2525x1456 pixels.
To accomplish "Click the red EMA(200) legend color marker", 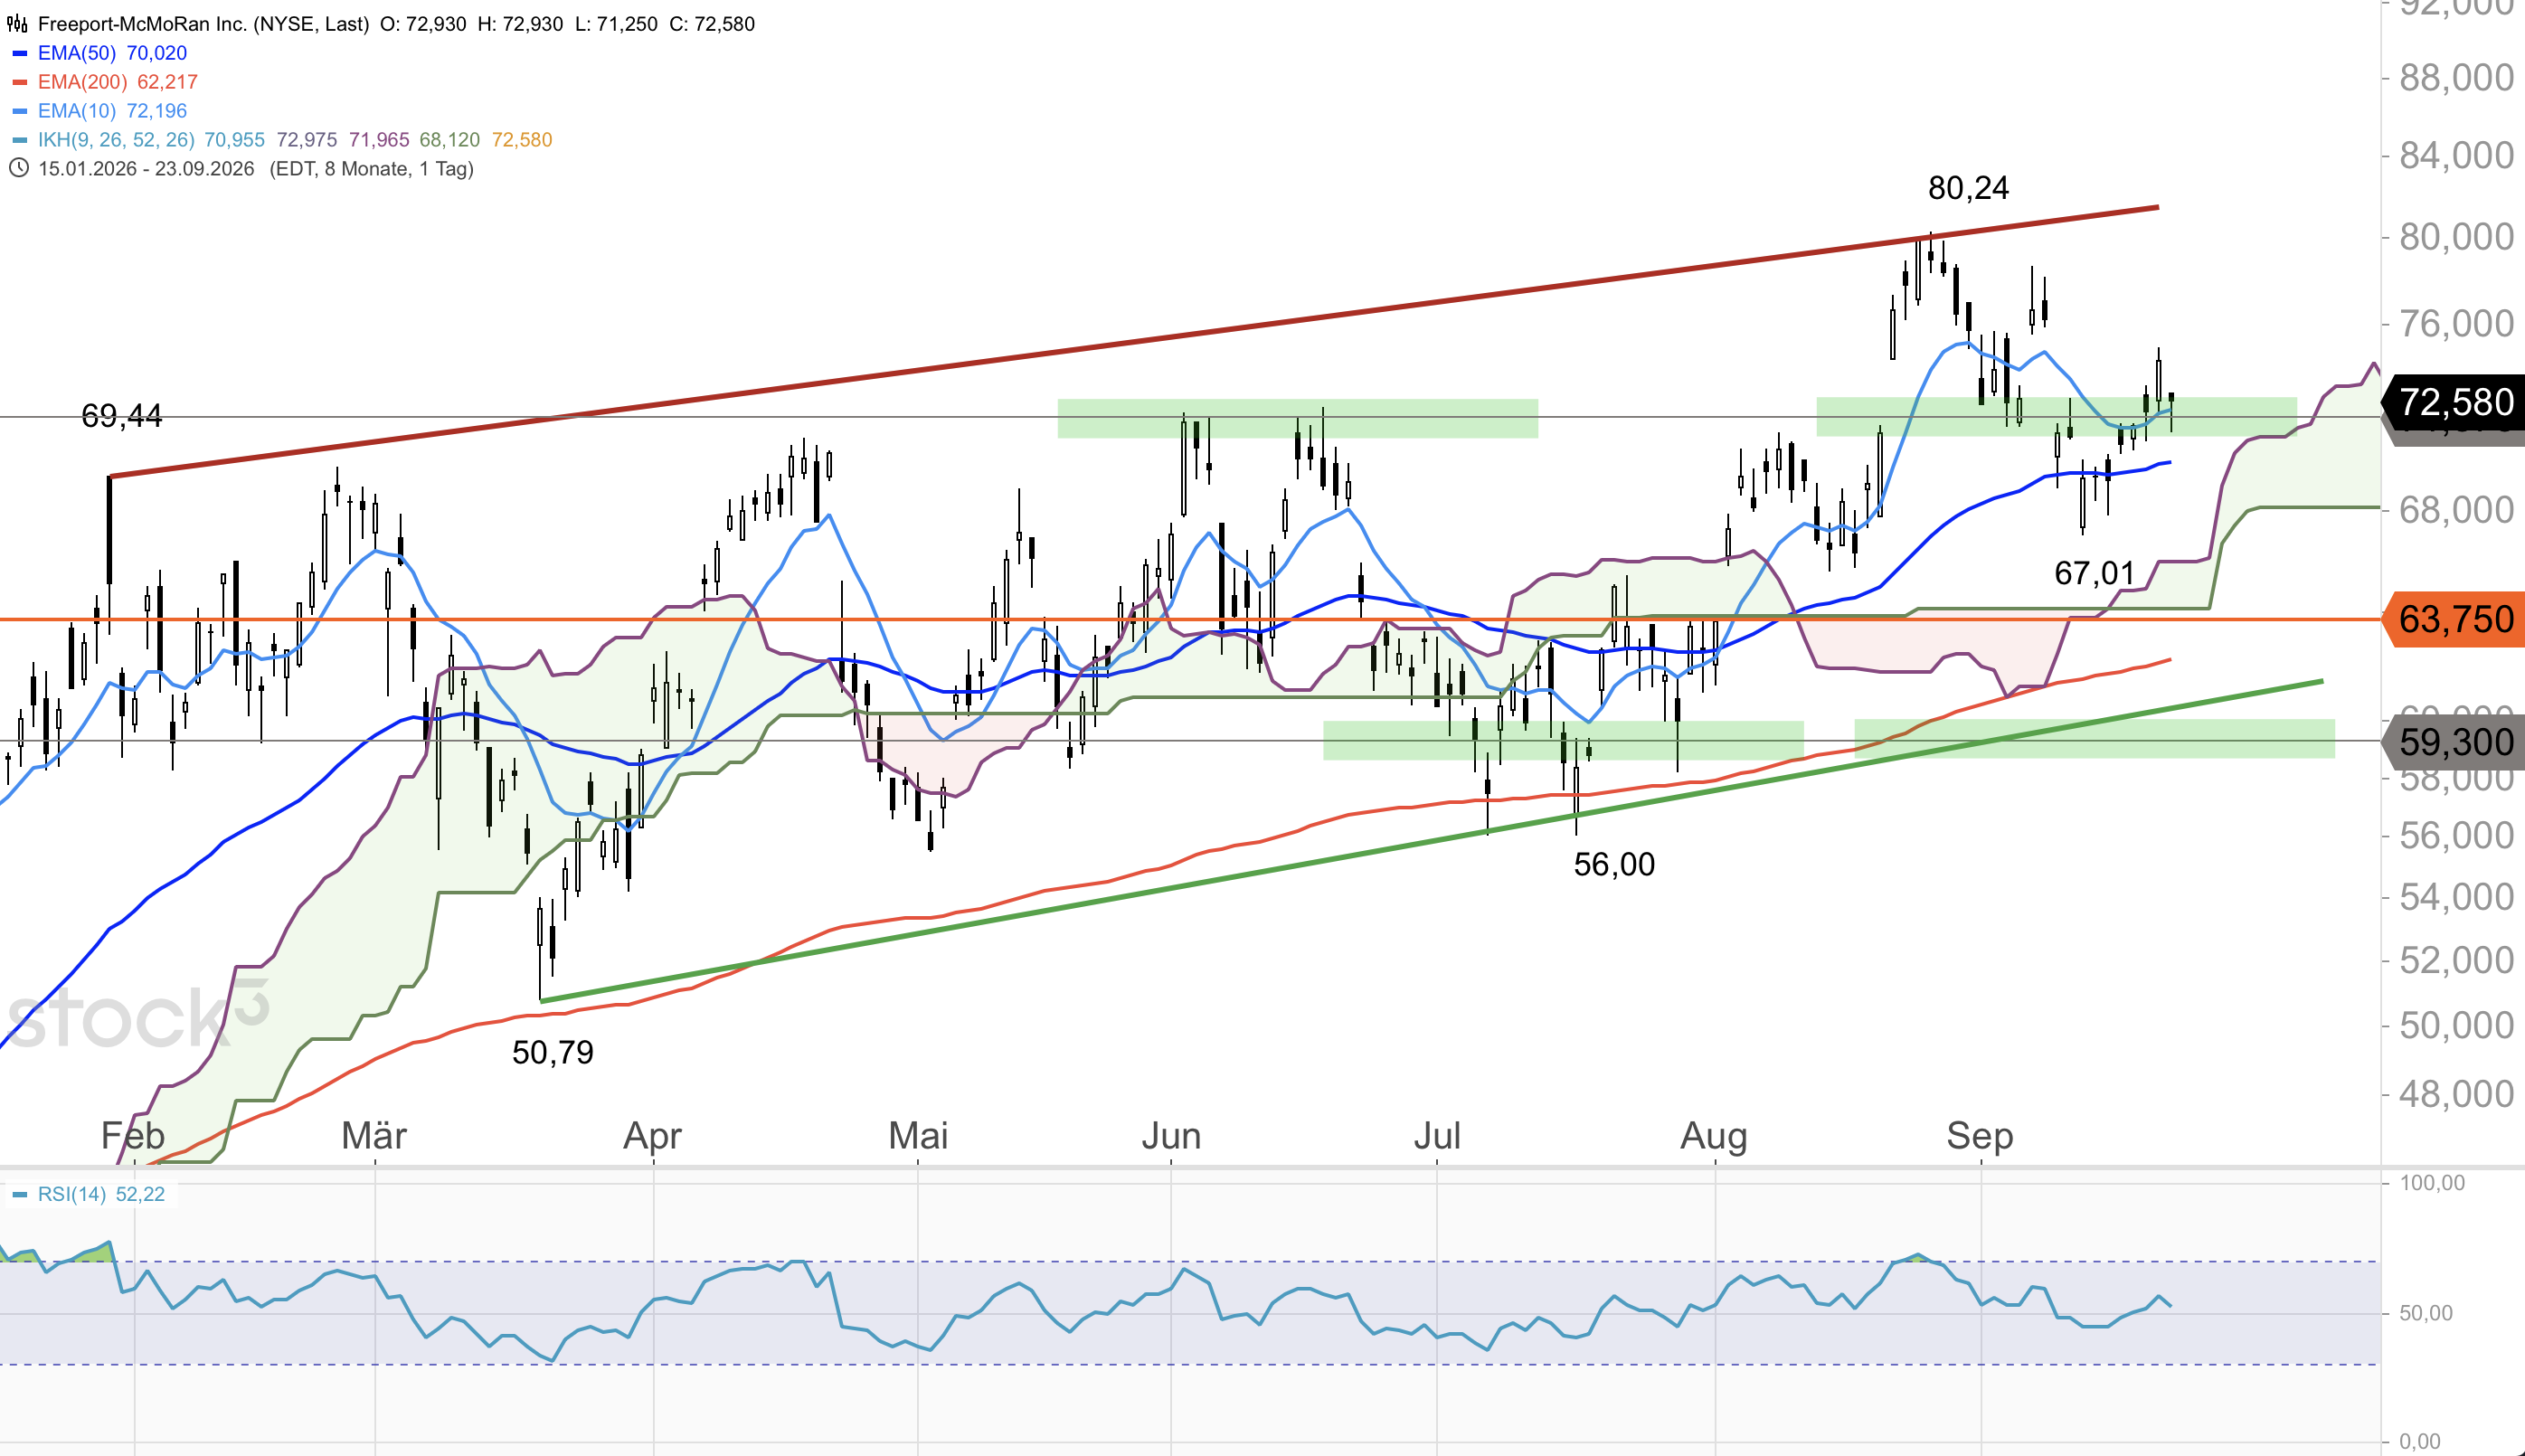I will 19,82.
